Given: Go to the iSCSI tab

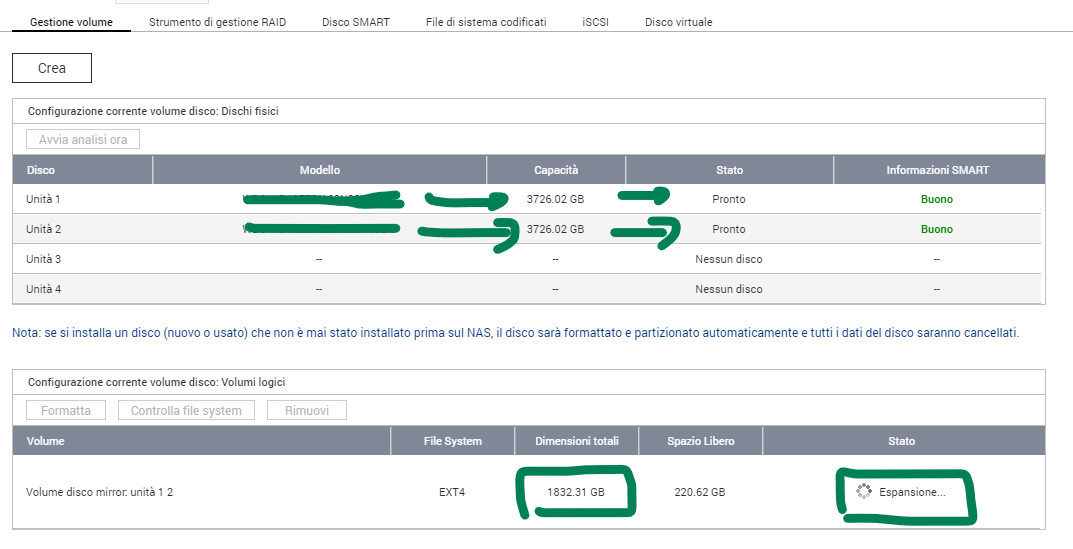Looking at the screenshot, I should [595, 22].
